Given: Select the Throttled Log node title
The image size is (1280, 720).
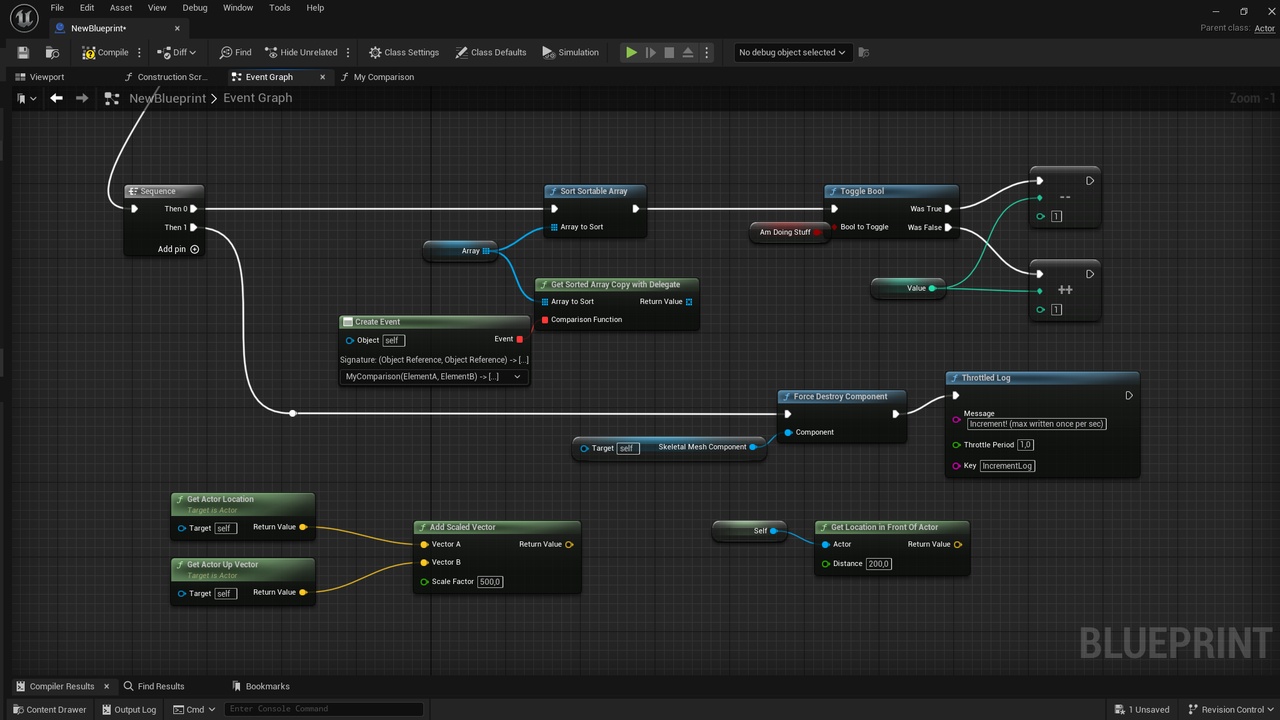Looking at the screenshot, I should (x=986, y=378).
